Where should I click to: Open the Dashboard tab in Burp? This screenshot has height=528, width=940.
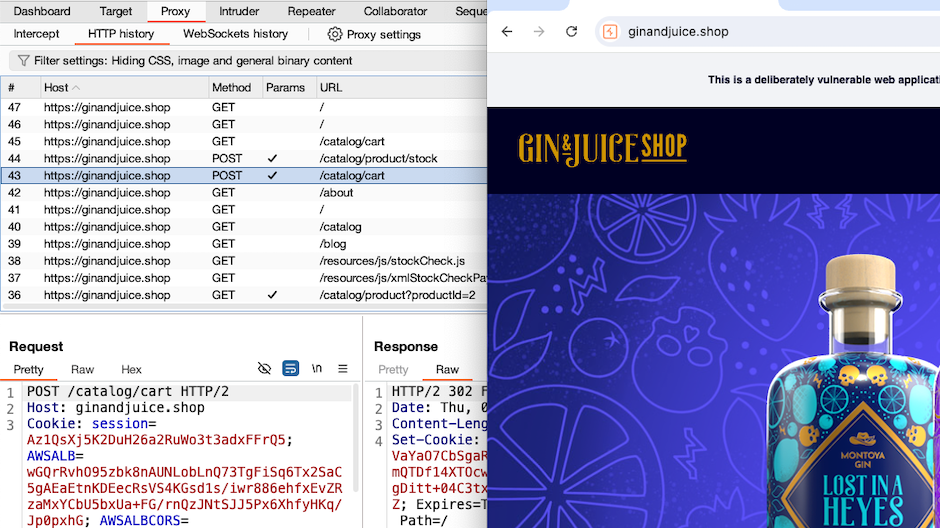point(42,11)
